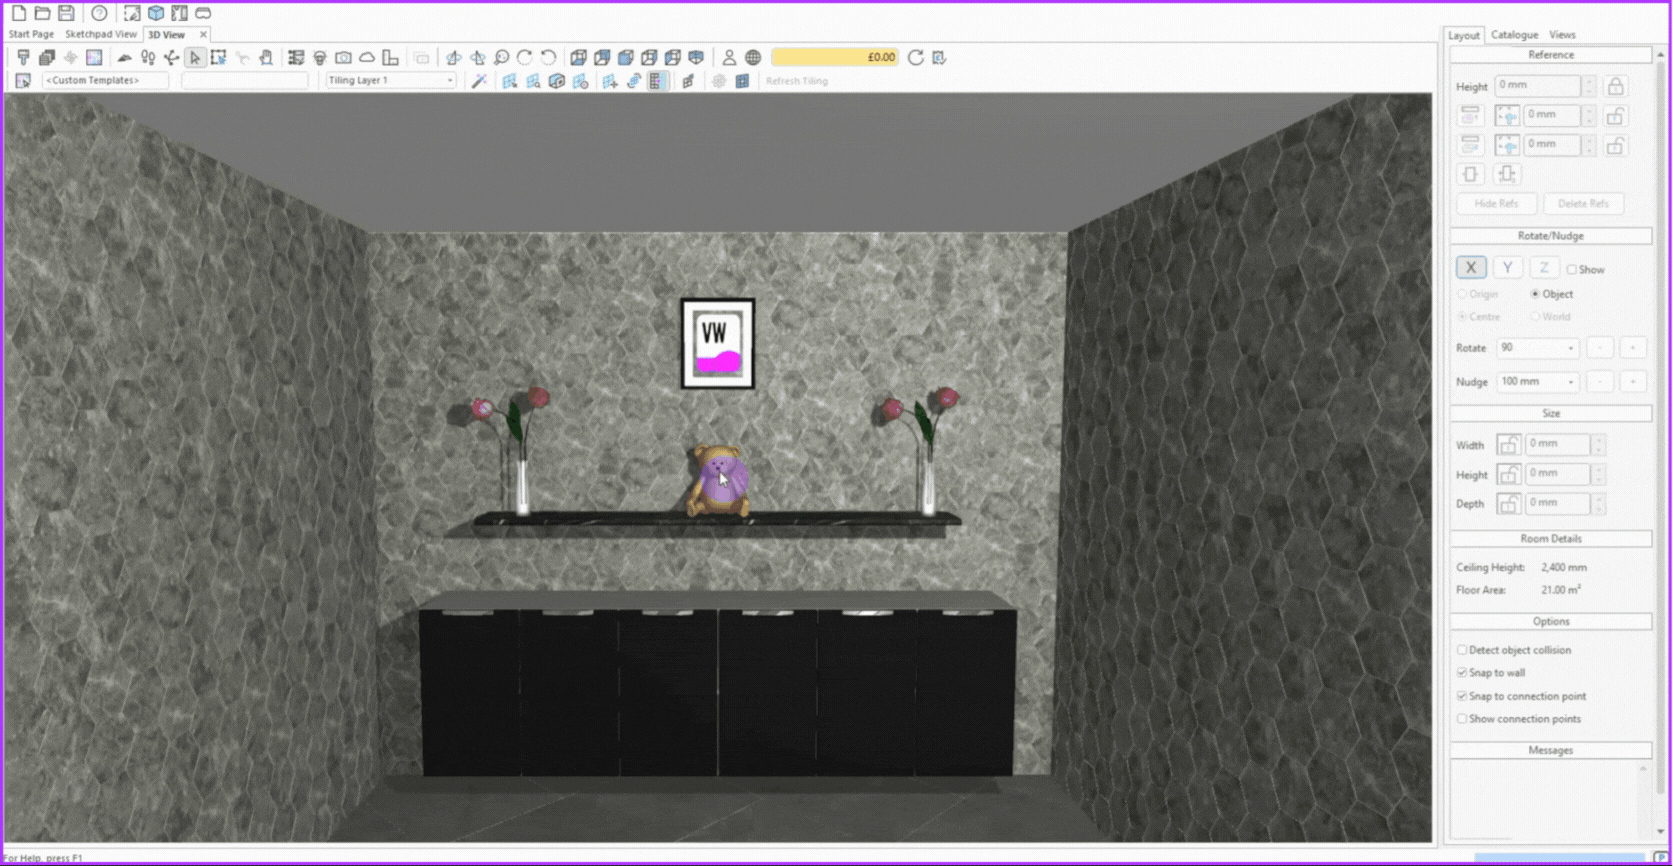Click the refresh price icon

click(x=915, y=58)
